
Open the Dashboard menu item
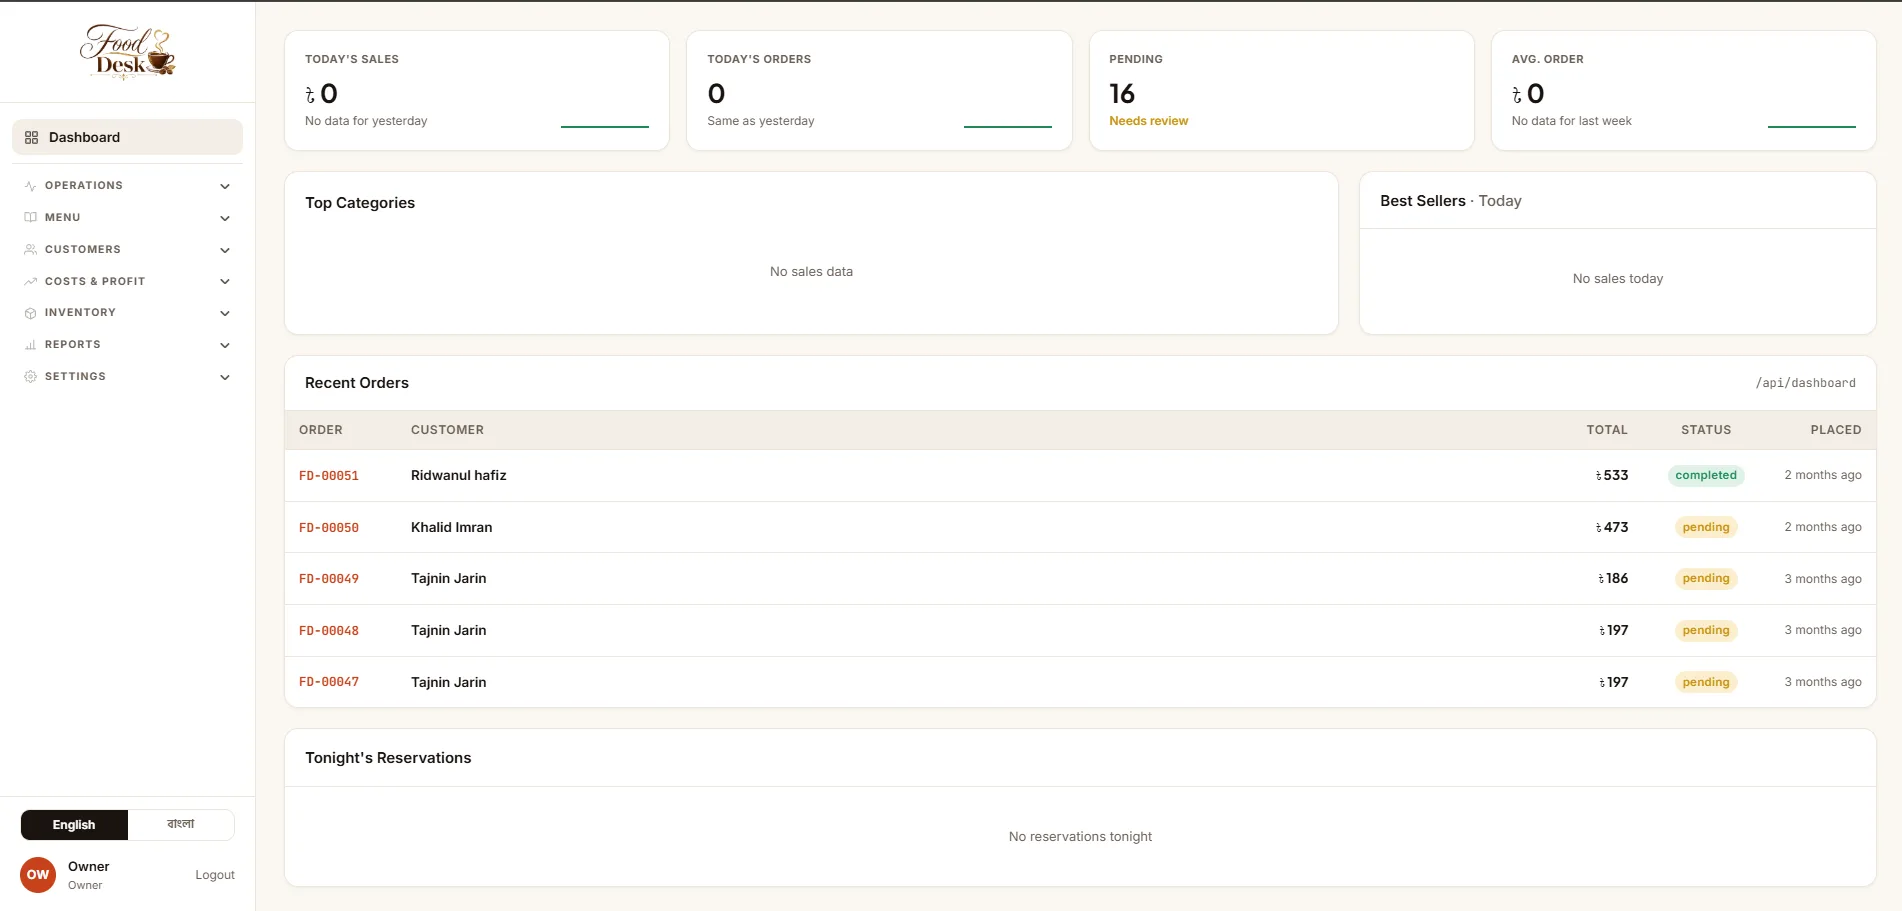coord(127,137)
